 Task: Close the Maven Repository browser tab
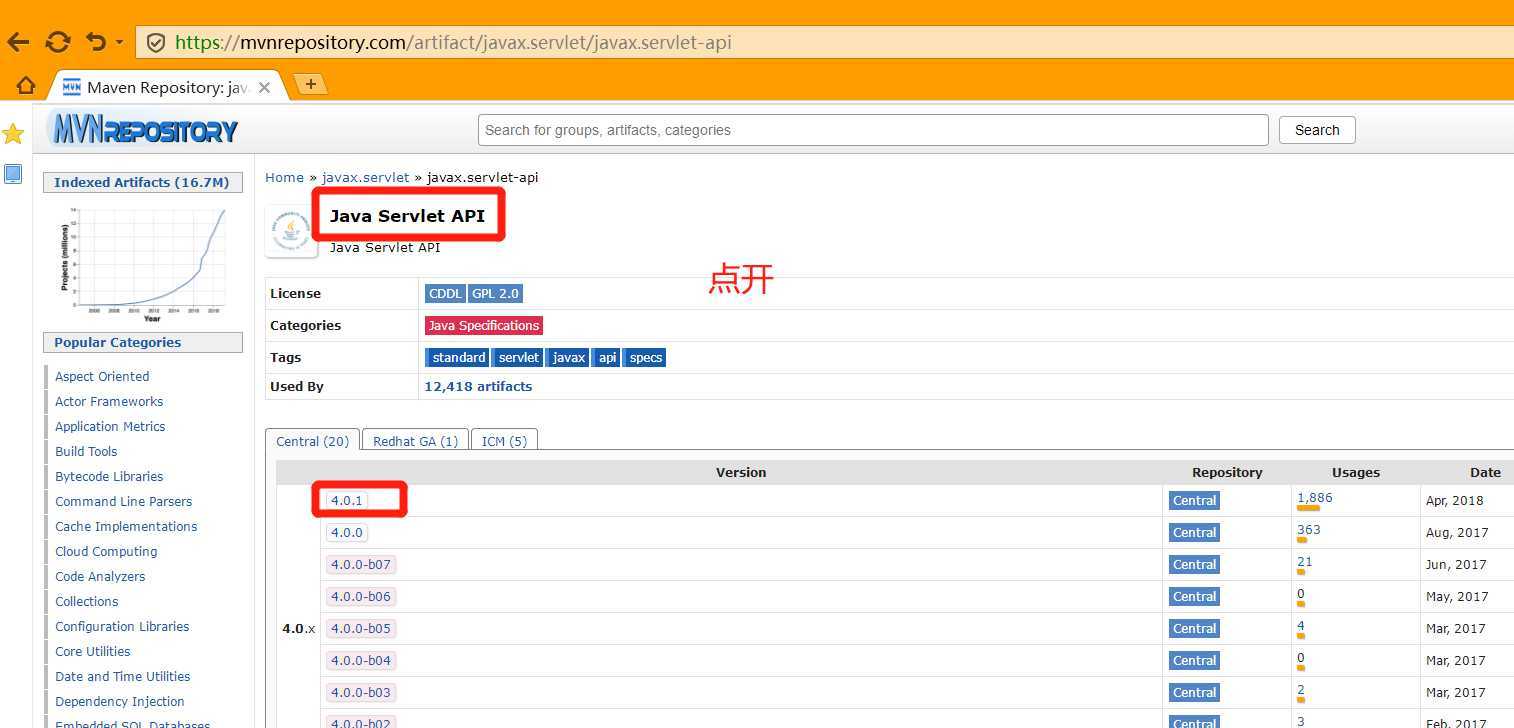point(264,87)
